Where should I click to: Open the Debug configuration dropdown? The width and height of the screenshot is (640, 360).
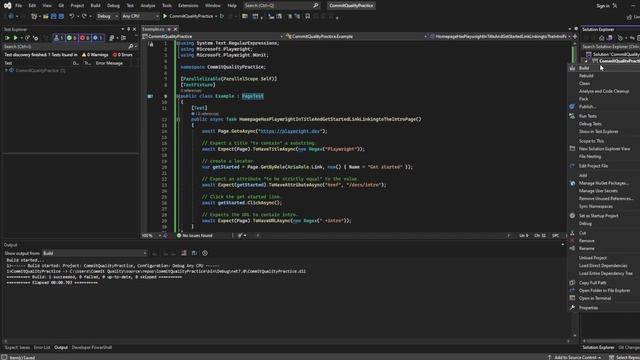(x=107, y=16)
